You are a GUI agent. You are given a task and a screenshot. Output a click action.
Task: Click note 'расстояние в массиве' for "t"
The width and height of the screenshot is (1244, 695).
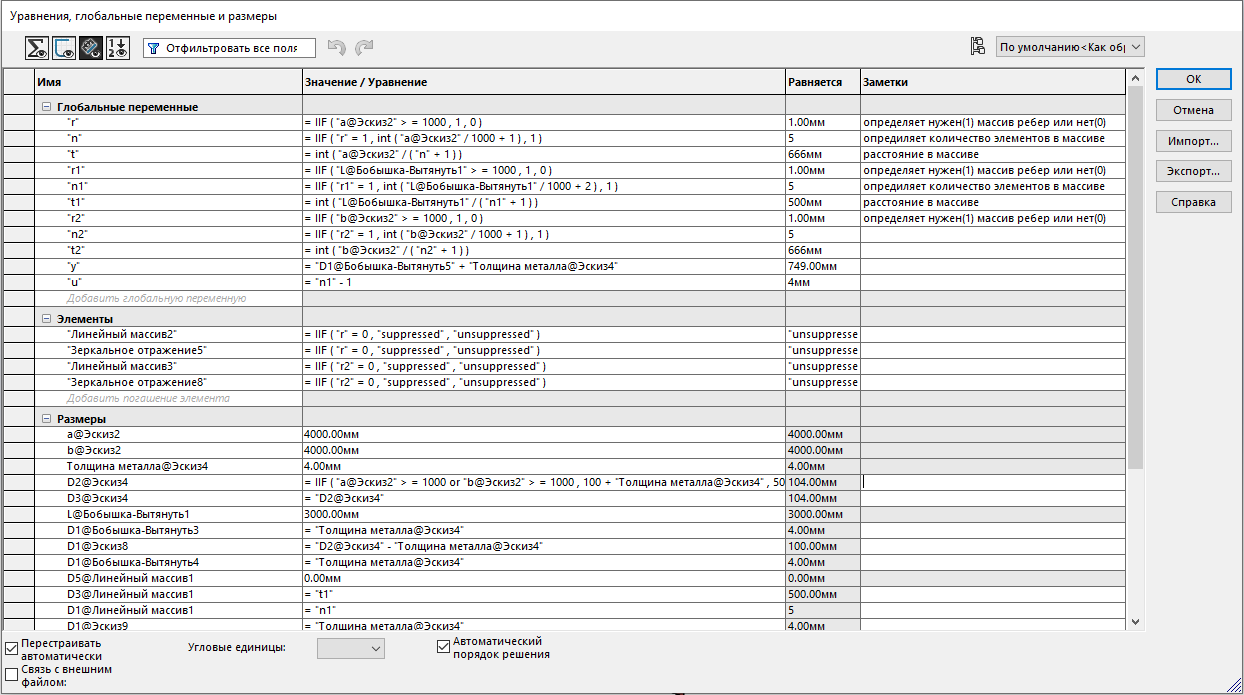[920, 154]
